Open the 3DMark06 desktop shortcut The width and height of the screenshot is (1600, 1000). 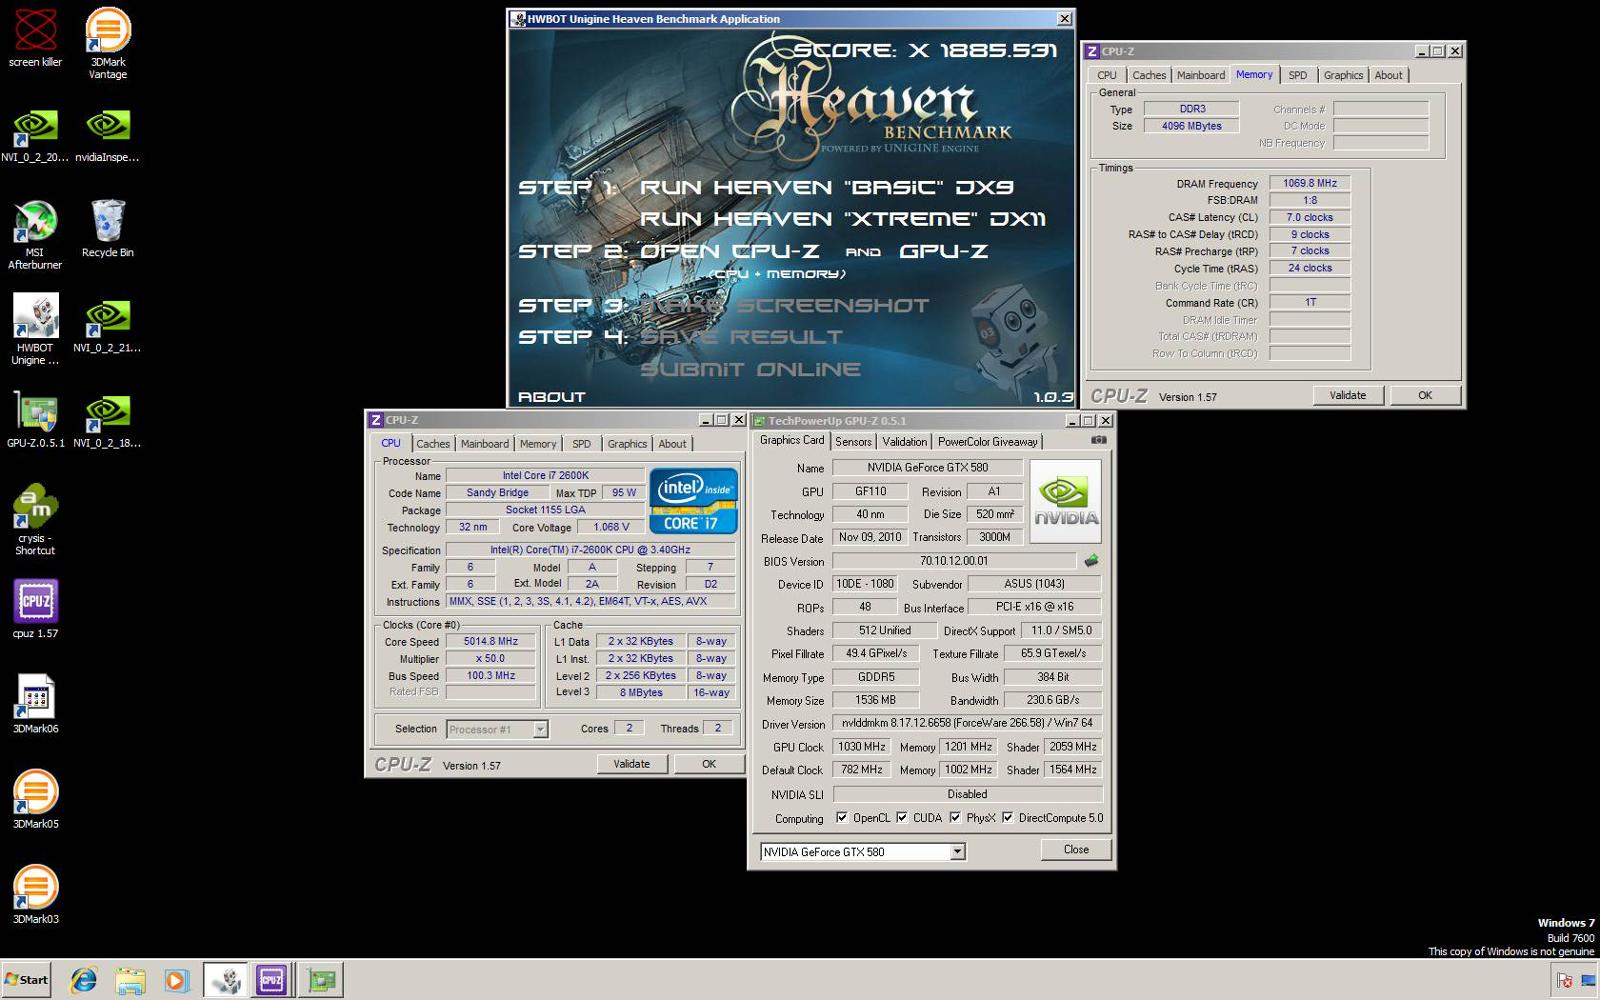(36, 704)
